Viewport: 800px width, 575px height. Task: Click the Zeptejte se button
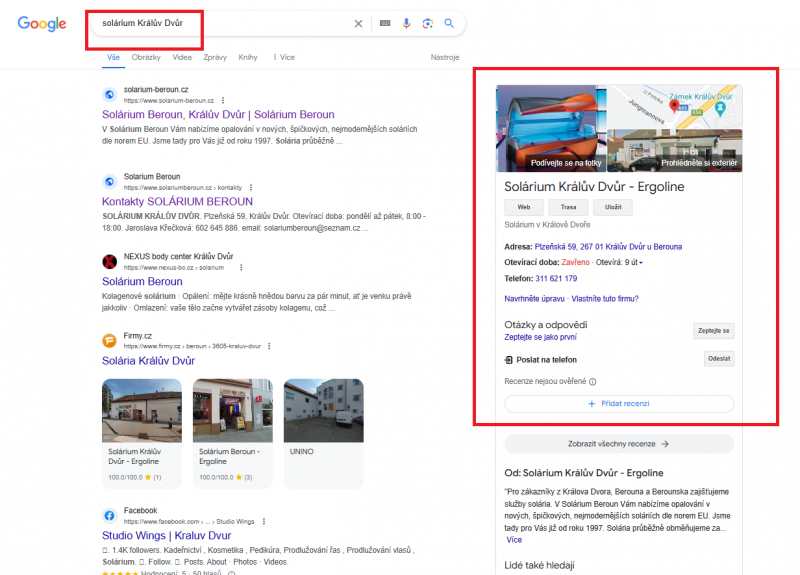(713, 331)
